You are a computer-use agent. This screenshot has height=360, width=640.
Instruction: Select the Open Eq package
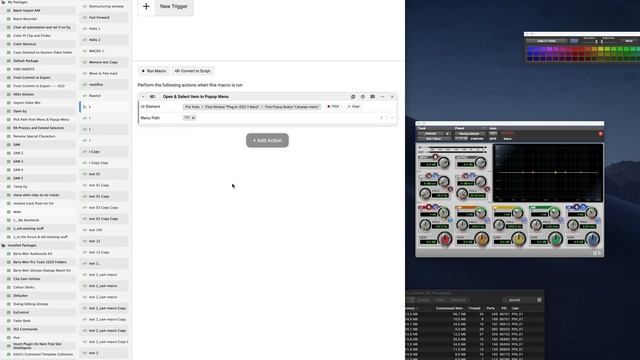click(38, 111)
